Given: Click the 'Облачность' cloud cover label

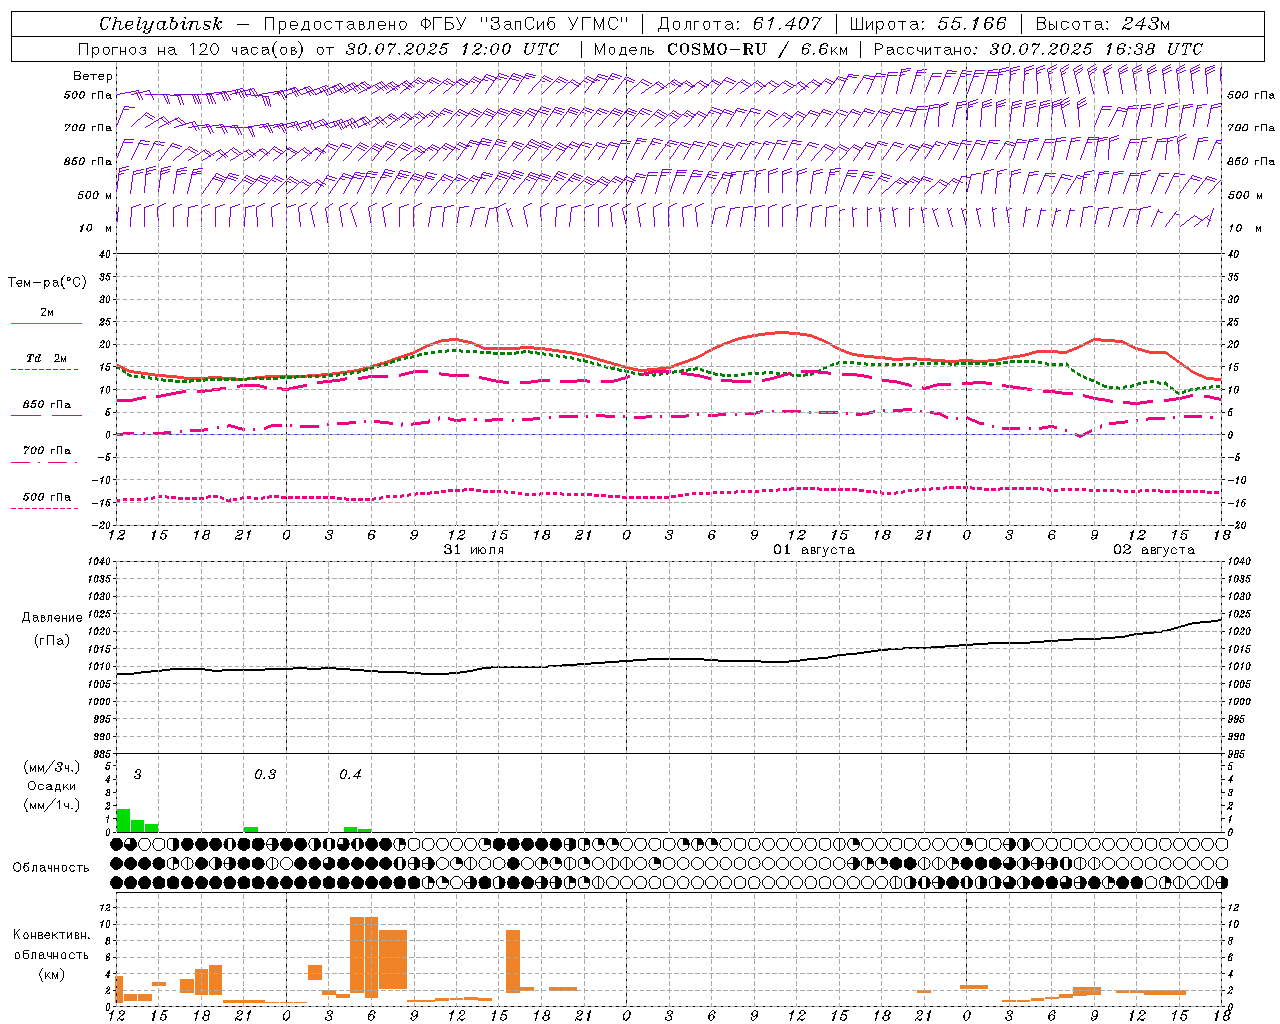Looking at the screenshot, I should coord(51,867).
